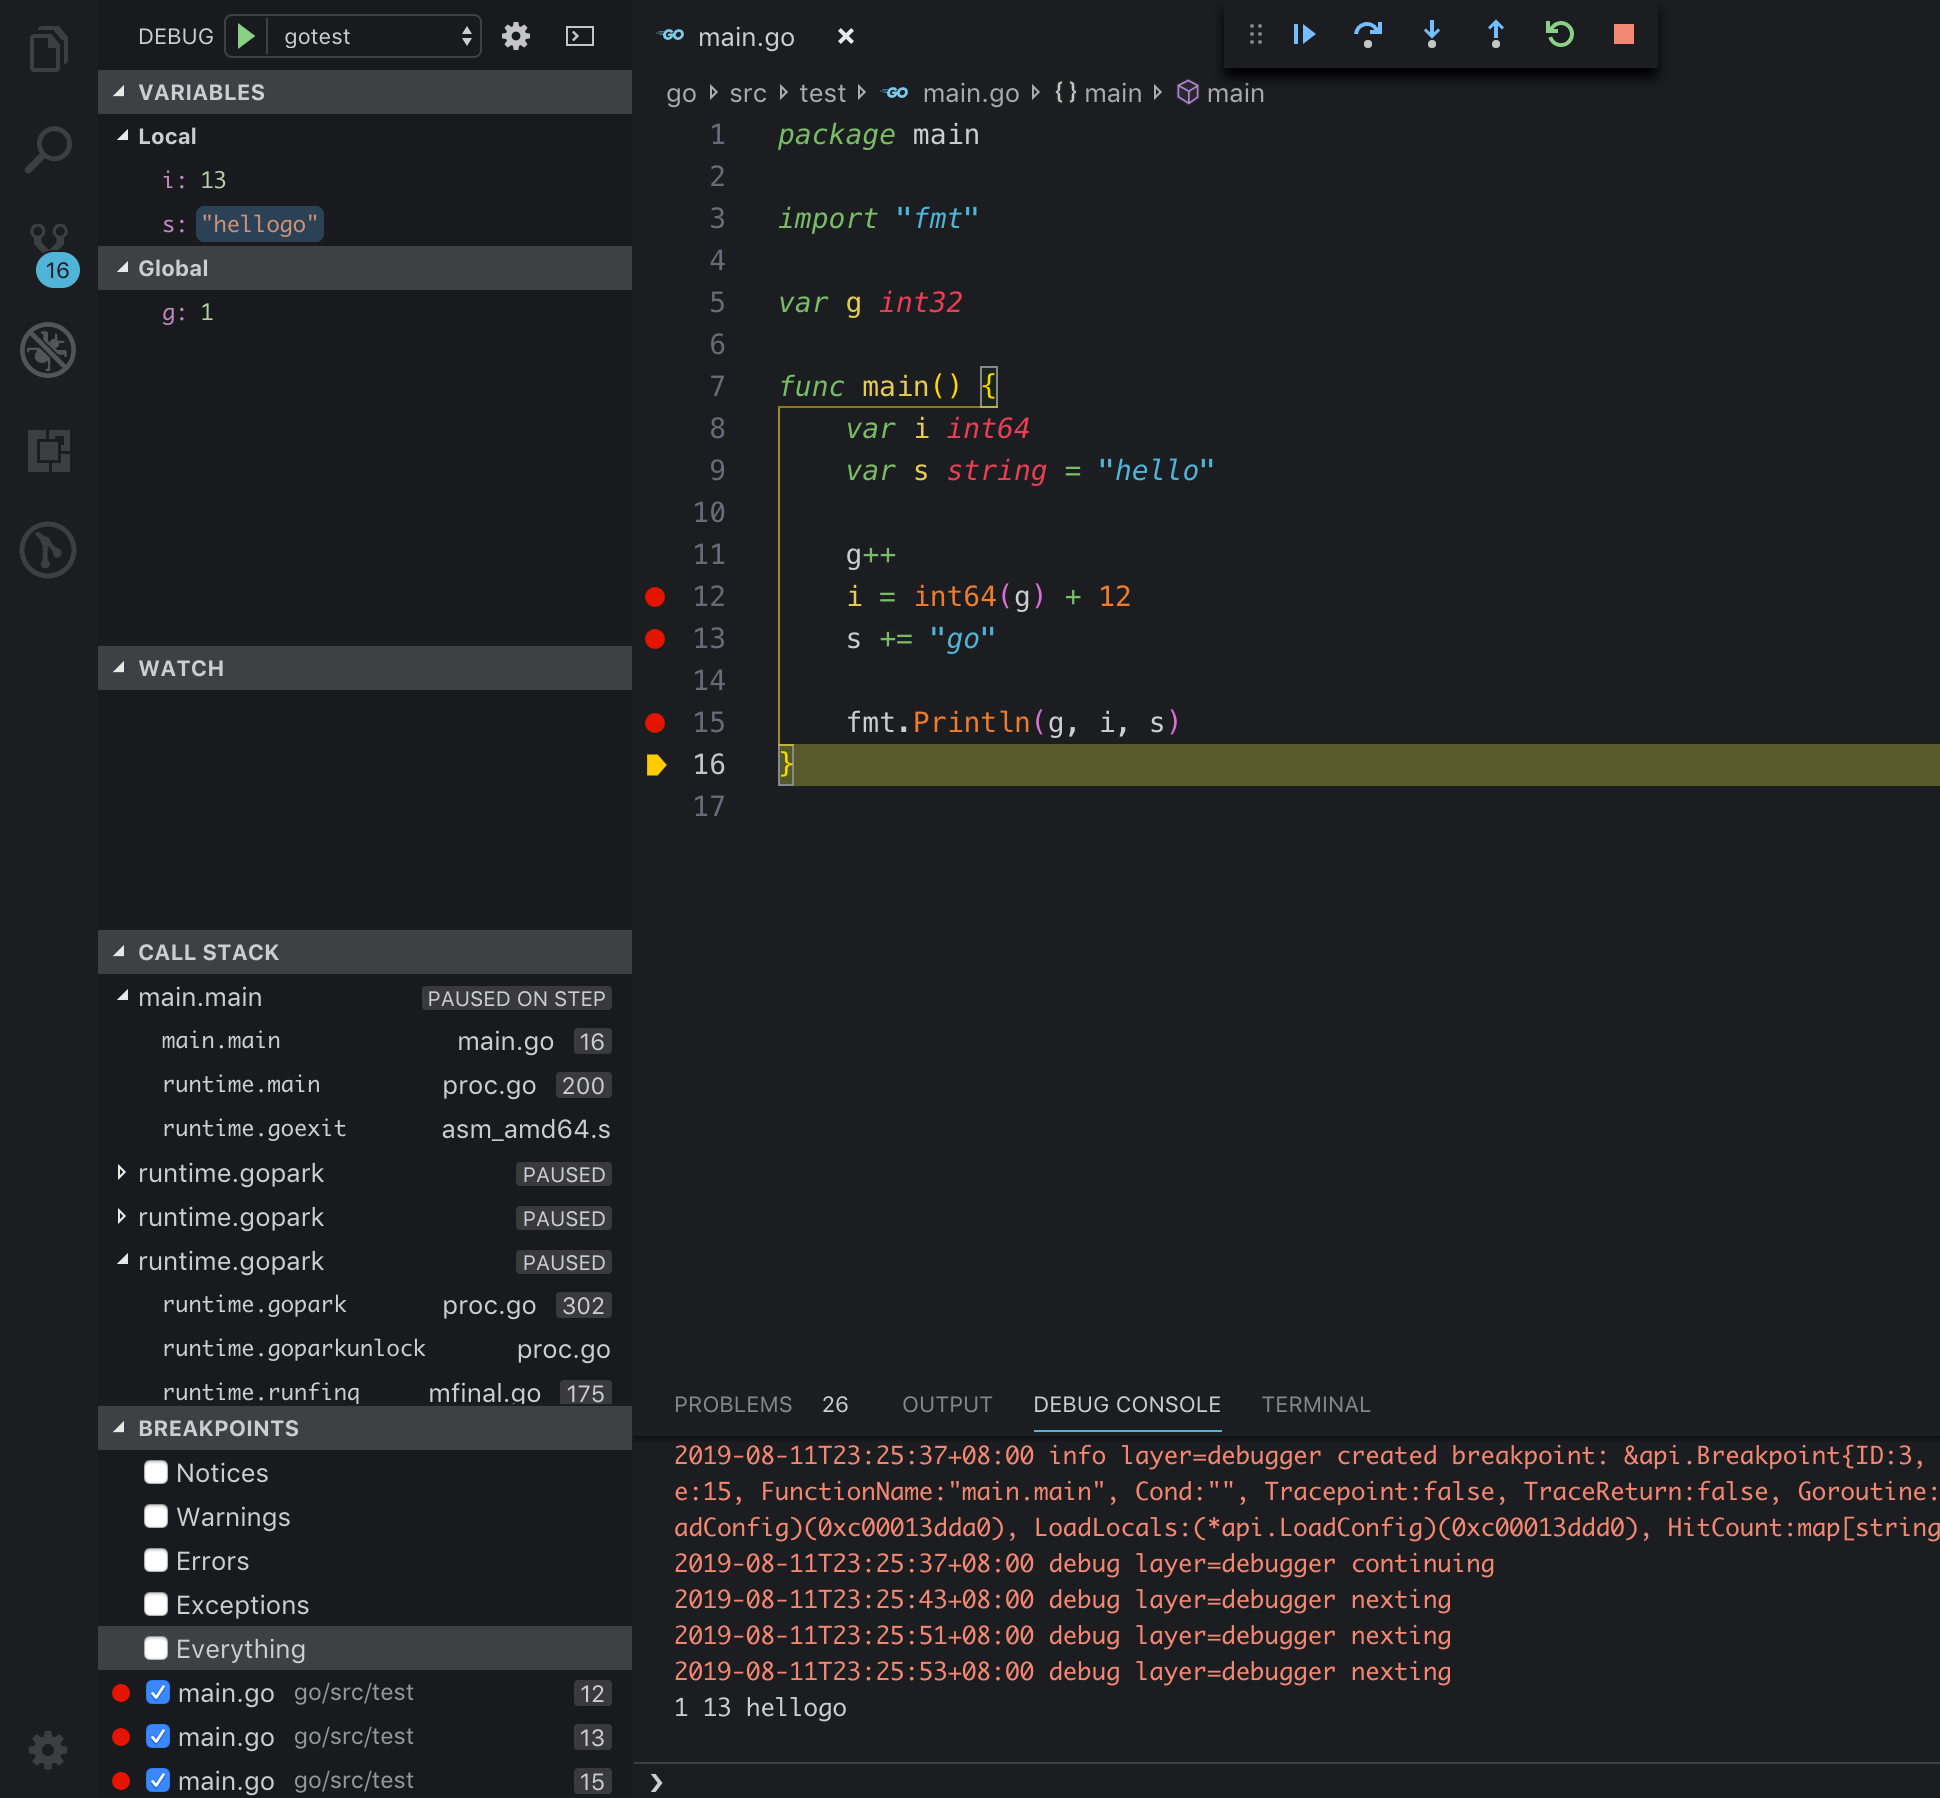Click the yellow current-line arrow at line 16
The height and width of the screenshot is (1798, 1940).
tap(656, 765)
